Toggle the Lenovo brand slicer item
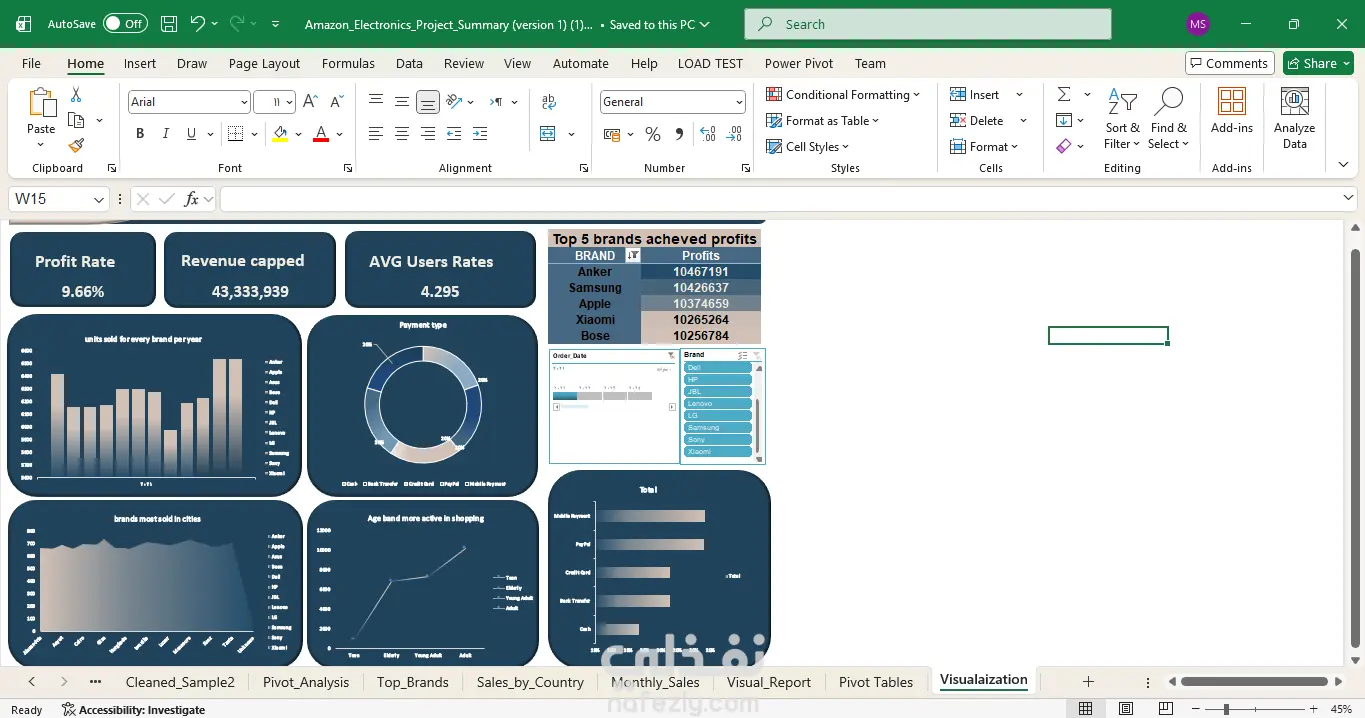Image resolution: width=1365 pixels, height=718 pixels. point(718,404)
